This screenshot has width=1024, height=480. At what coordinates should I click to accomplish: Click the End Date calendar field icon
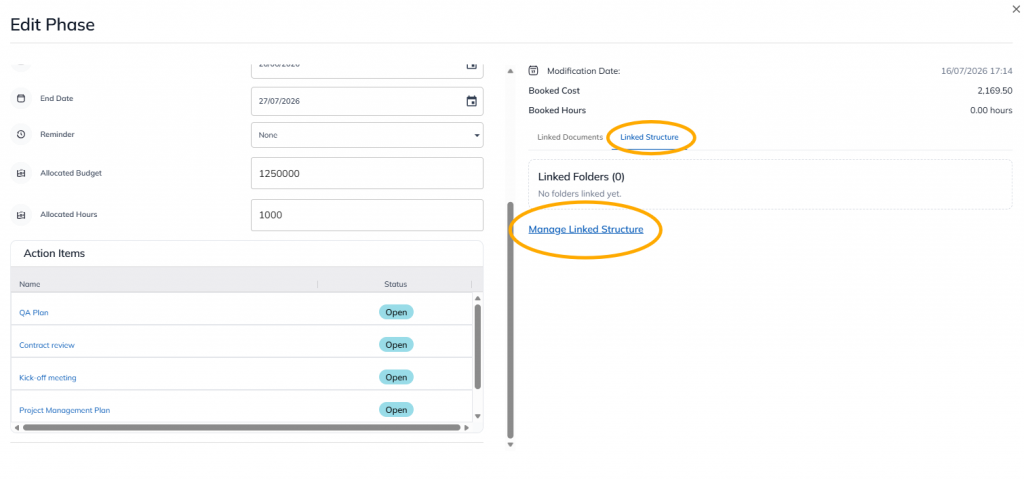click(x=21, y=99)
